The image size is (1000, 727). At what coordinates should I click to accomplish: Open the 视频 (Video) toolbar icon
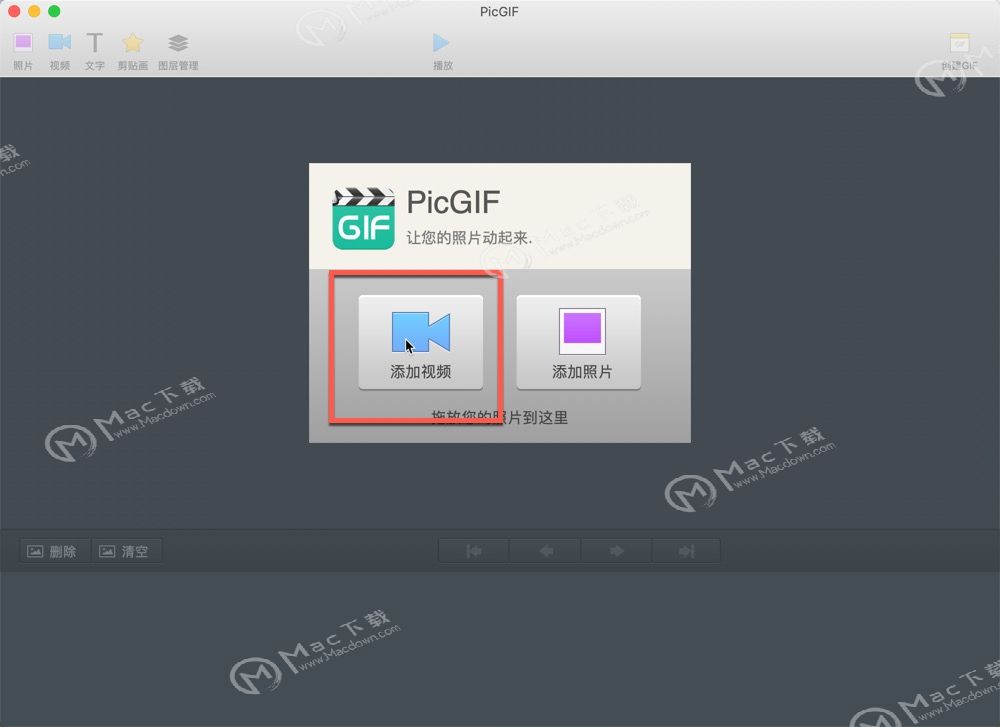click(x=59, y=50)
